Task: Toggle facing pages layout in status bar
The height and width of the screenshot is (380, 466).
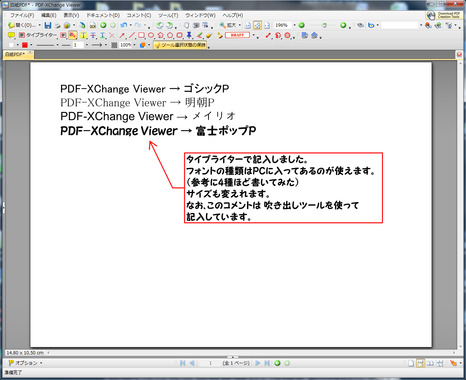Action: coord(430,363)
